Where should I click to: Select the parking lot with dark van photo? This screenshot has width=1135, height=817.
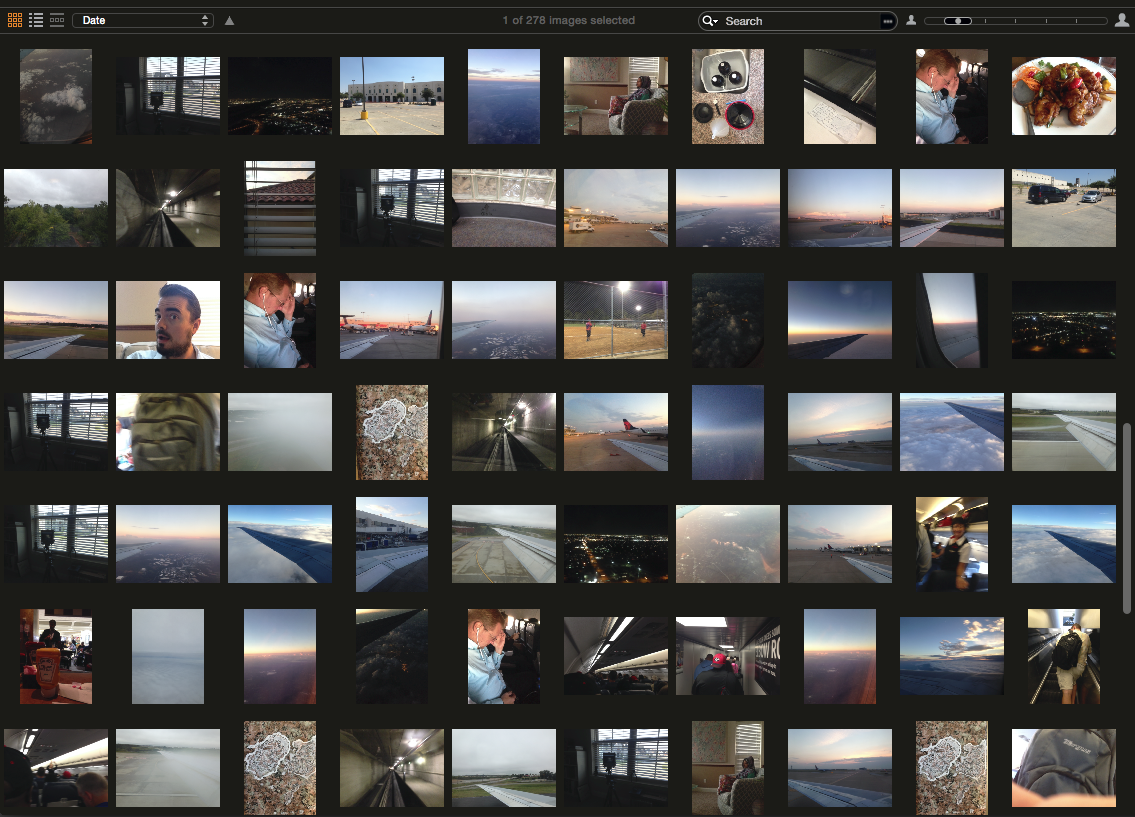pos(1064,208)
